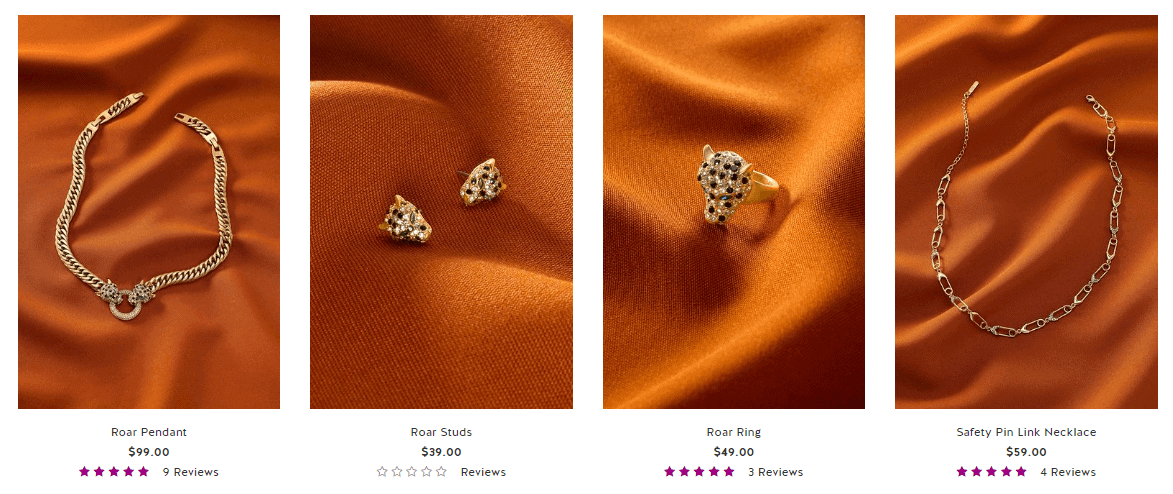The image size is (1173, 494).
Task: Click the purple star rating under Roar Ring
Action: pos(699,472)
